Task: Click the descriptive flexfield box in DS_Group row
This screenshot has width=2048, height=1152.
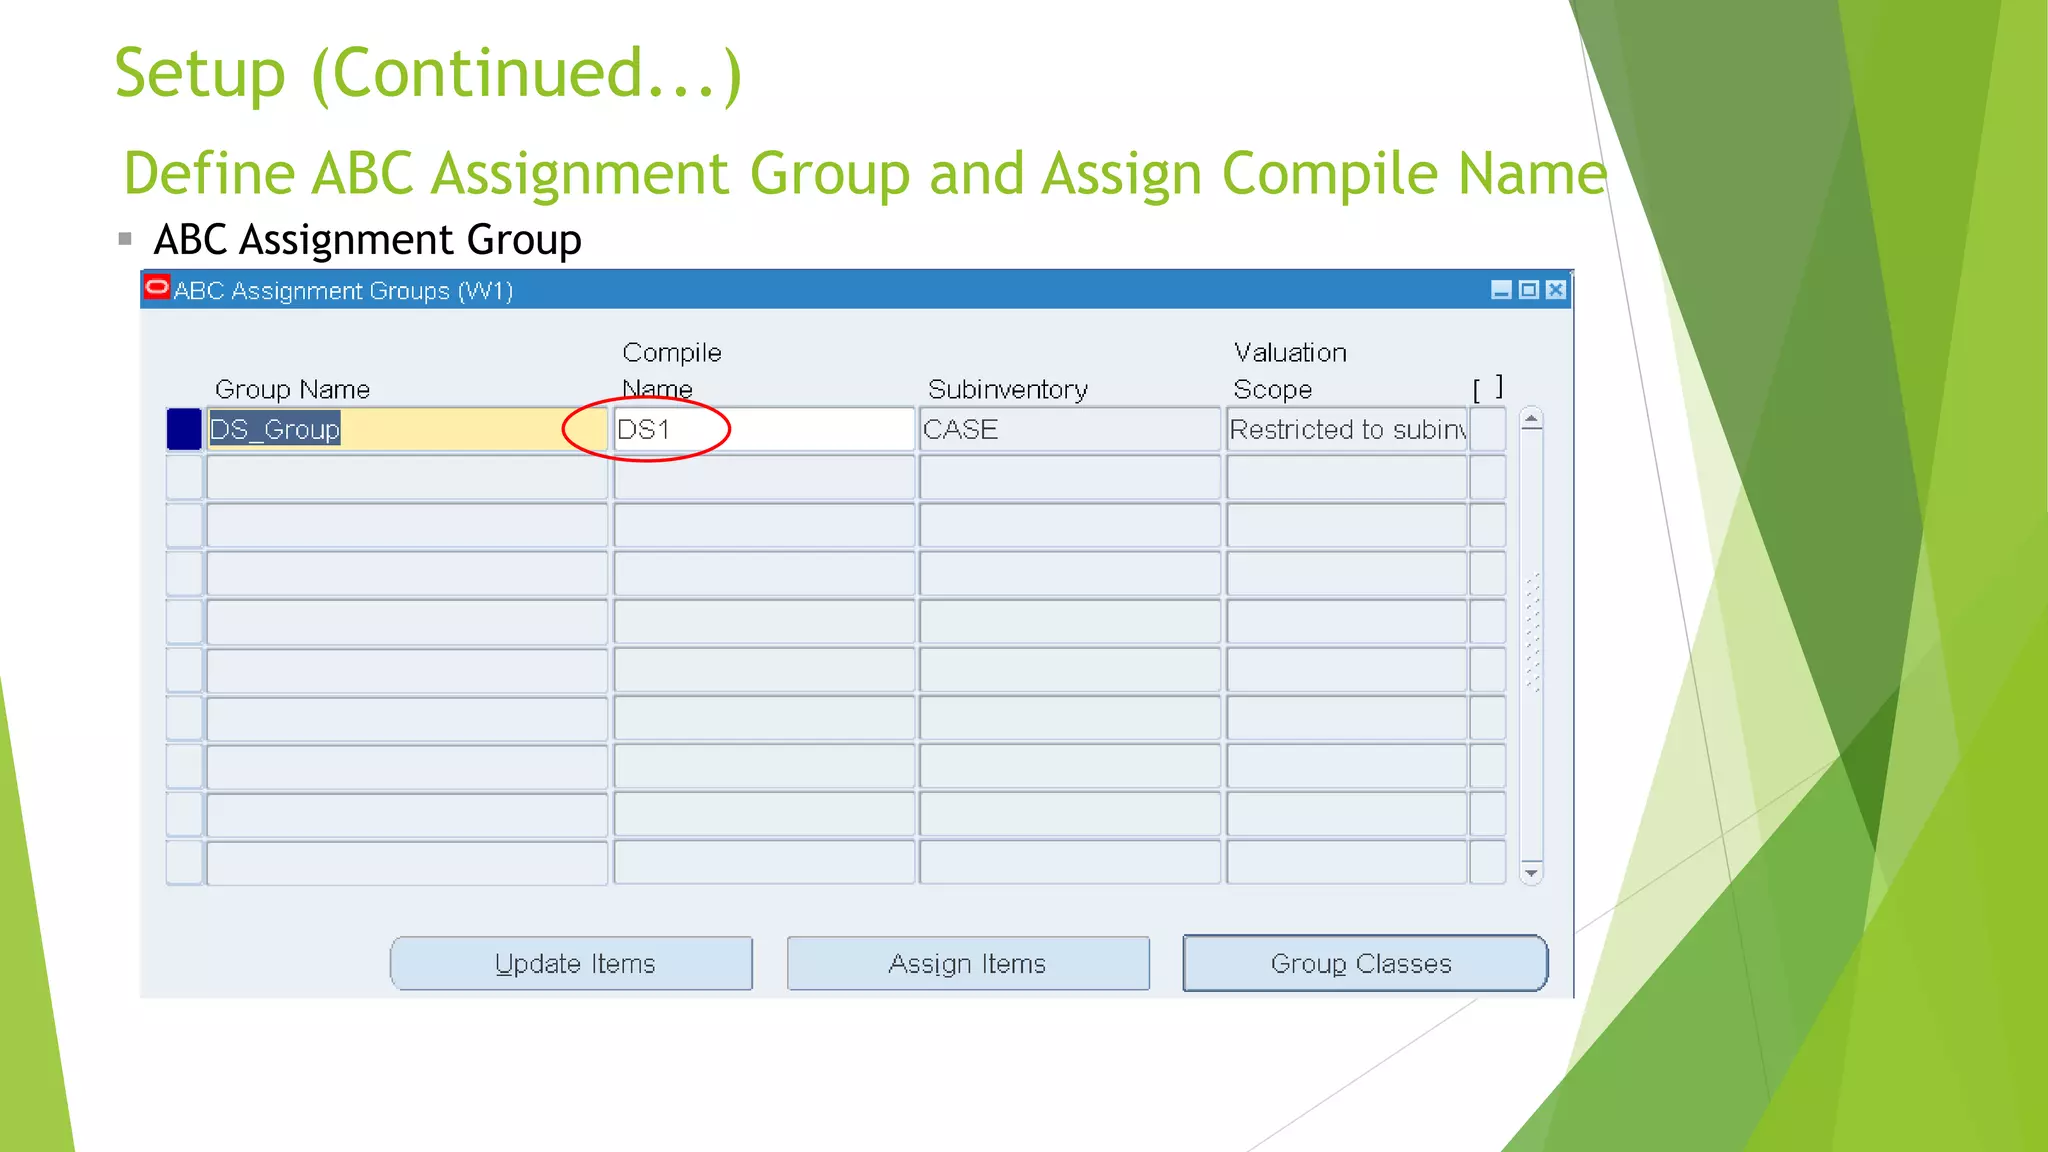Action: tap(1488, 429)
